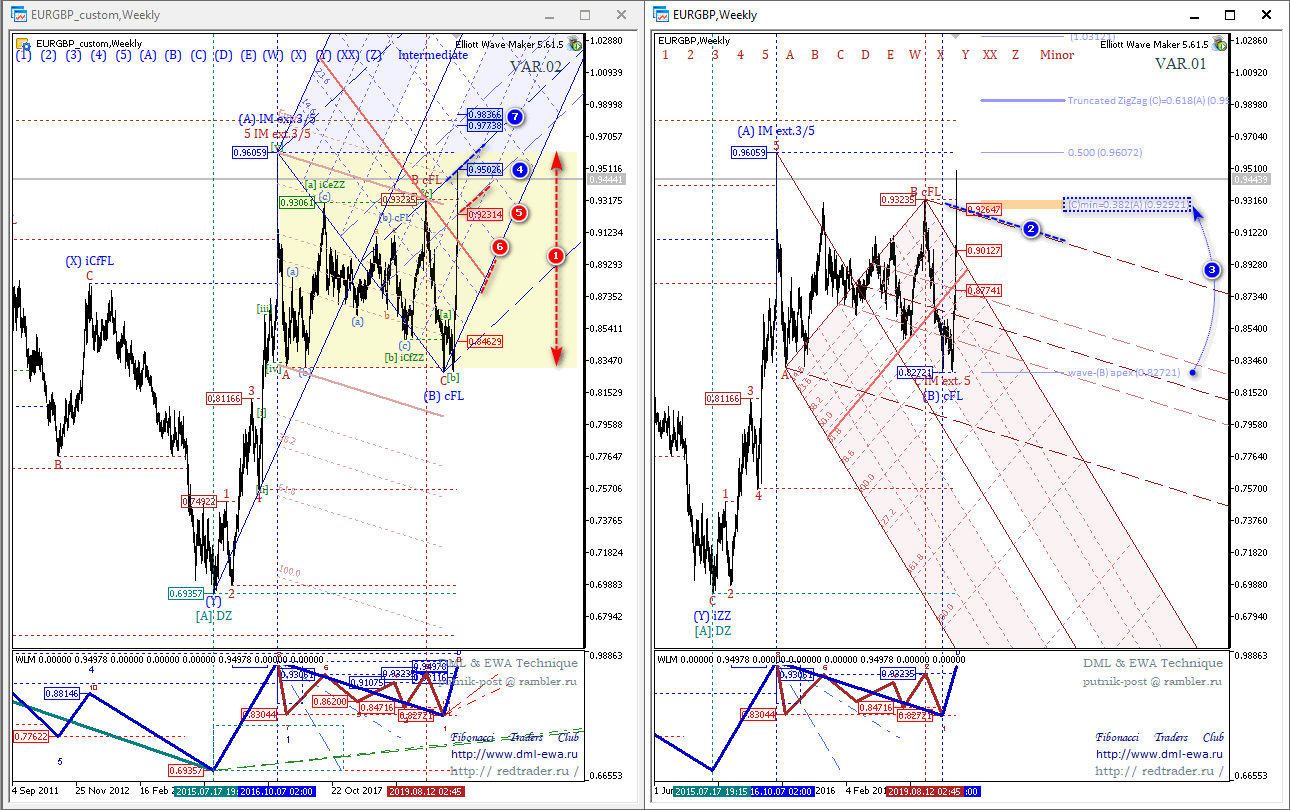Click putnik-post @ rambler.ru in right chart
Screen dimensions: 1290x810
1153,681
